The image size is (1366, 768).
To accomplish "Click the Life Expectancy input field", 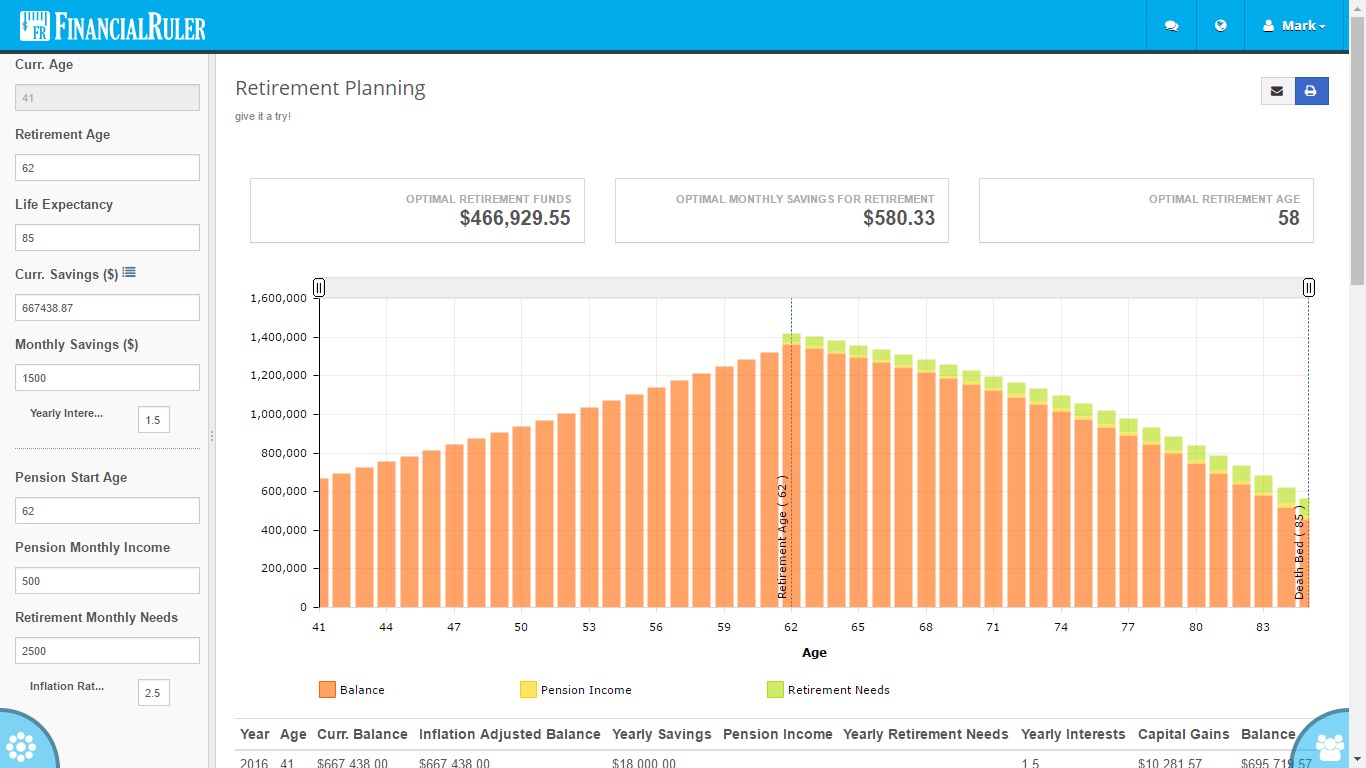I will [x=107, y=238].
